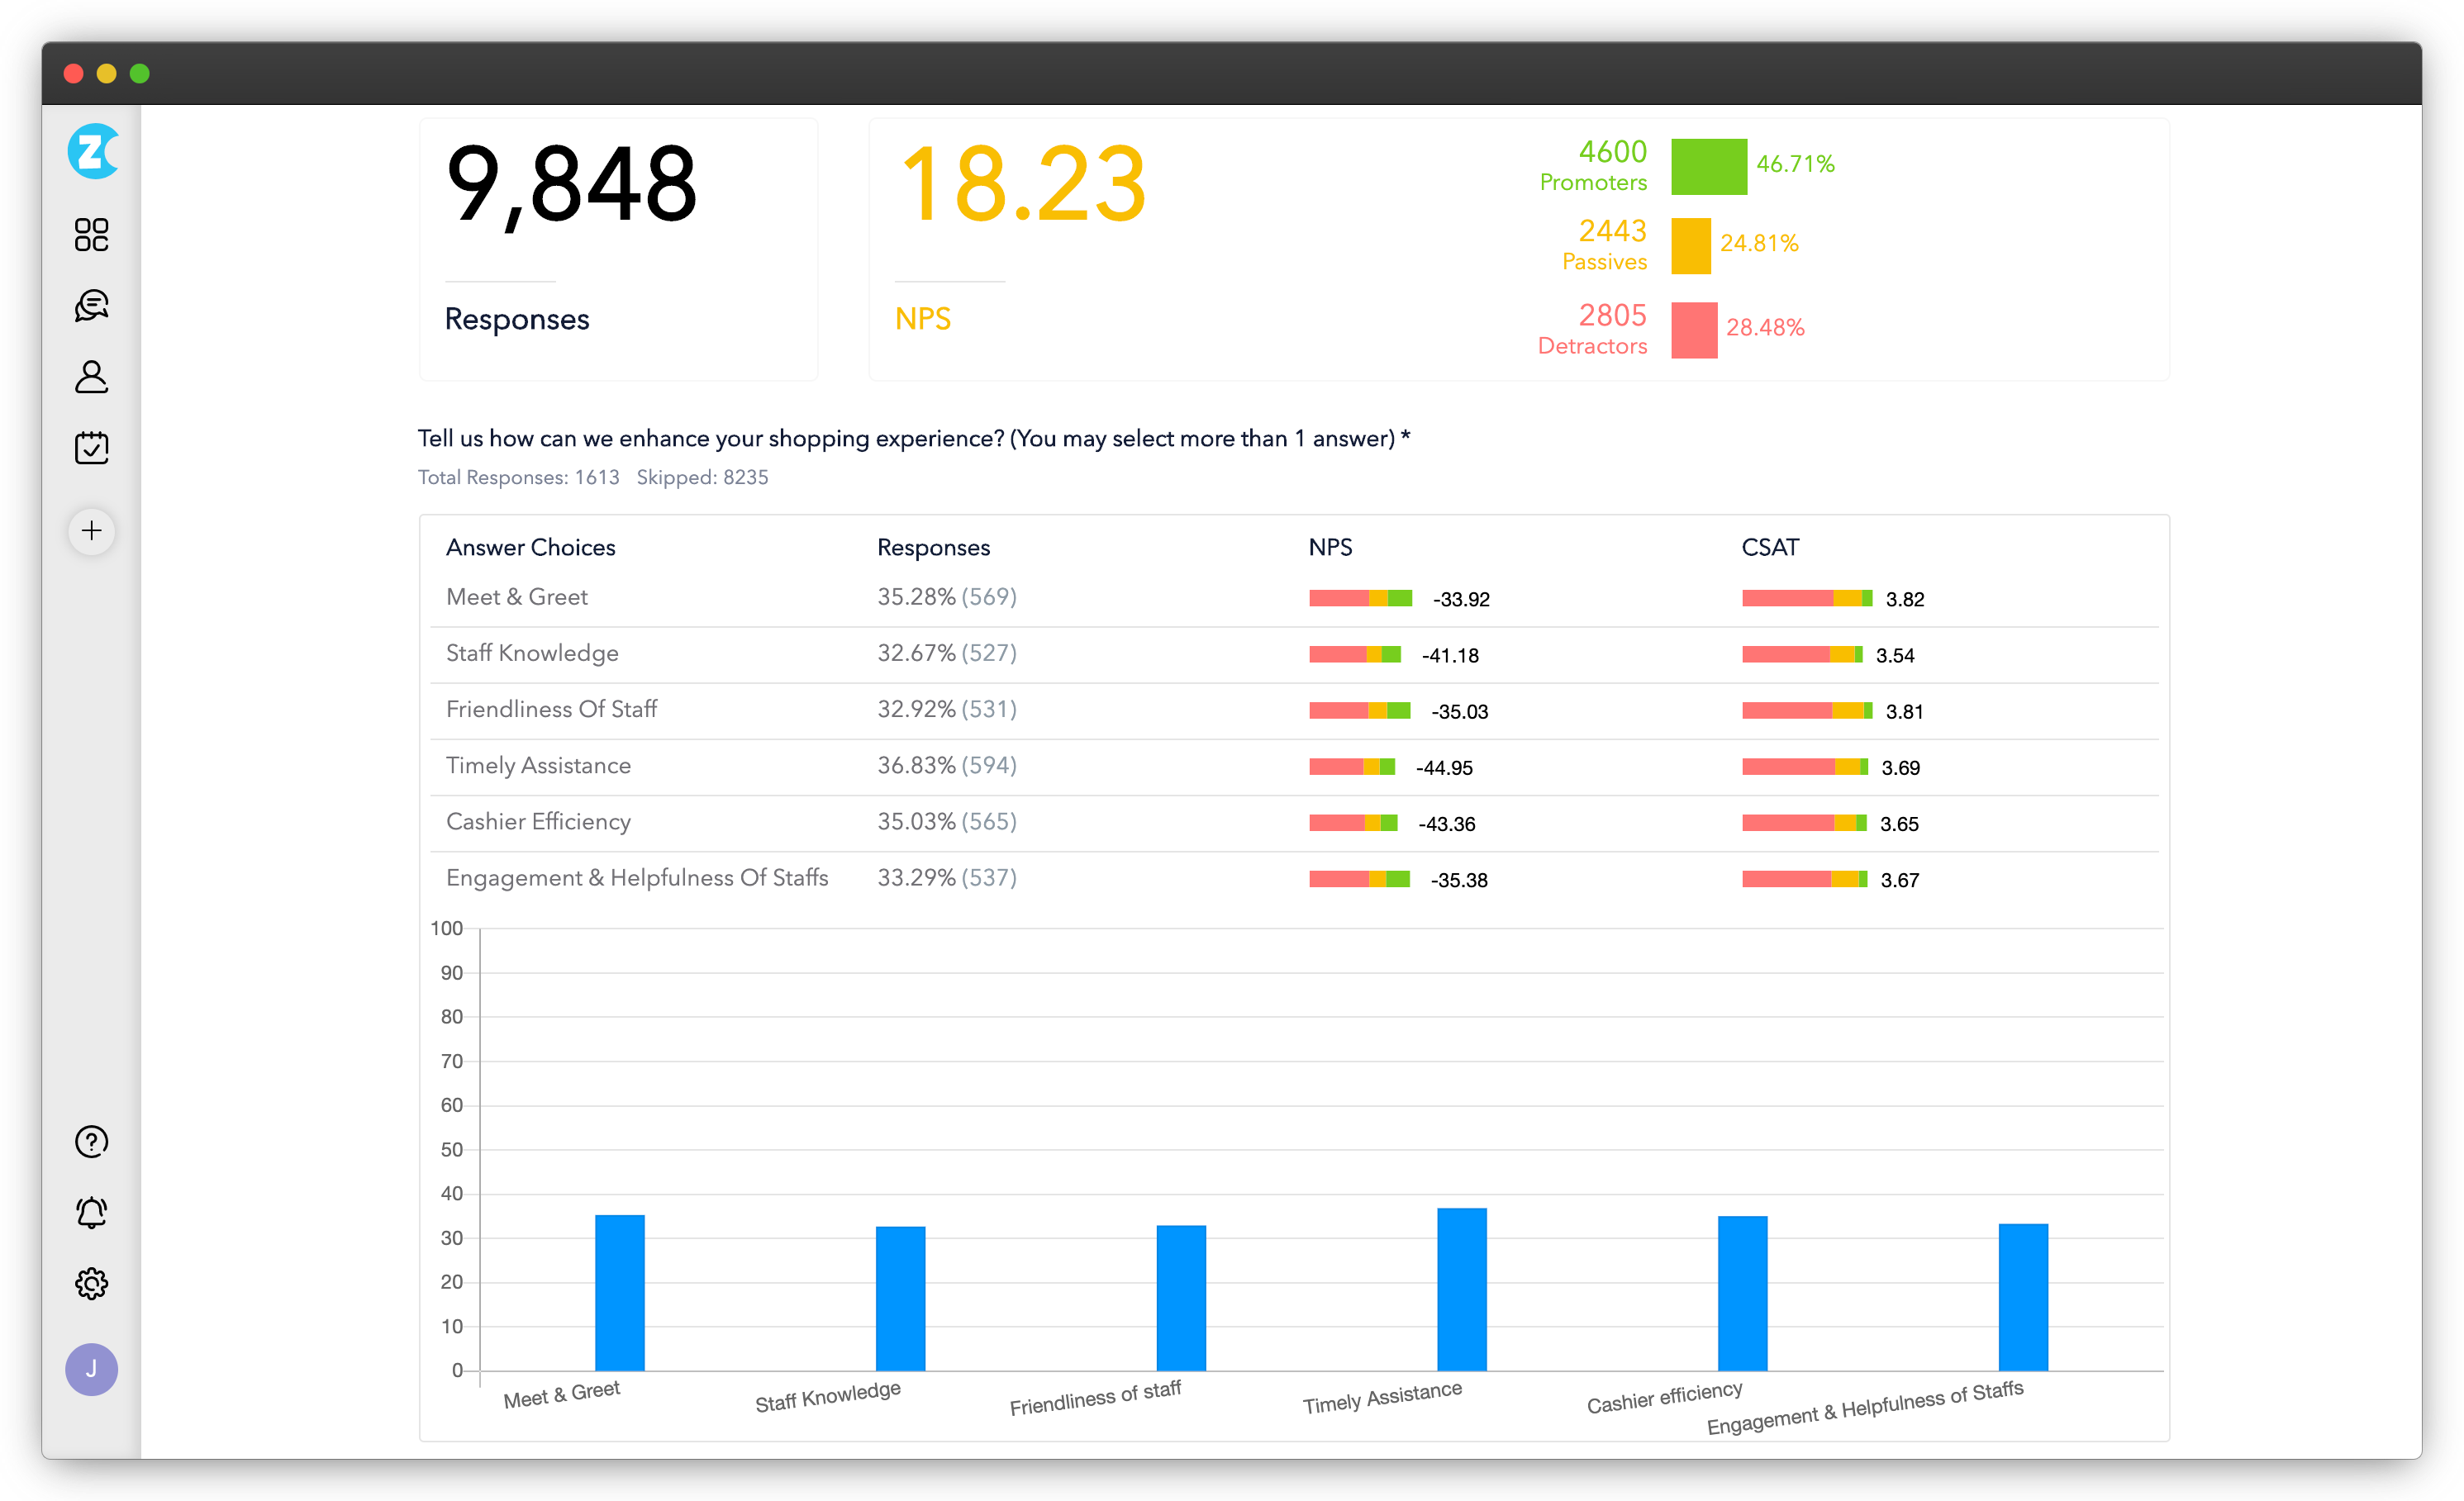Click the J user avatar
The height and width of the screenshot is (1501, 2464).
[91, 1368]
